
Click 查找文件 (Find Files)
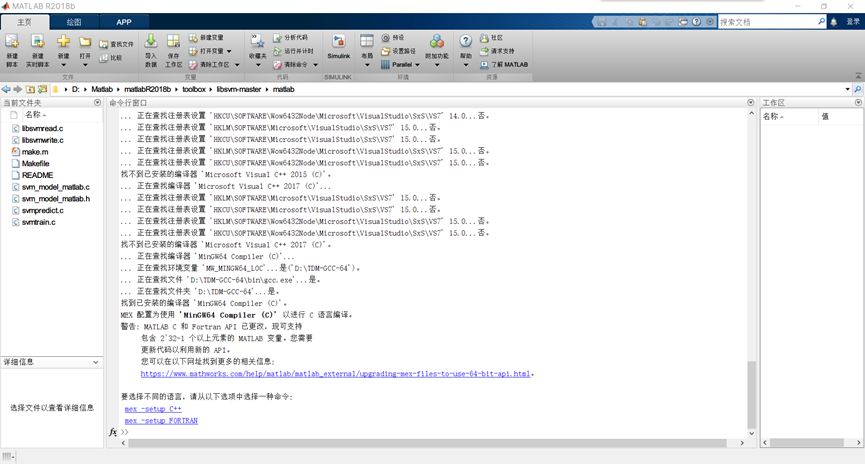point(116,44)
